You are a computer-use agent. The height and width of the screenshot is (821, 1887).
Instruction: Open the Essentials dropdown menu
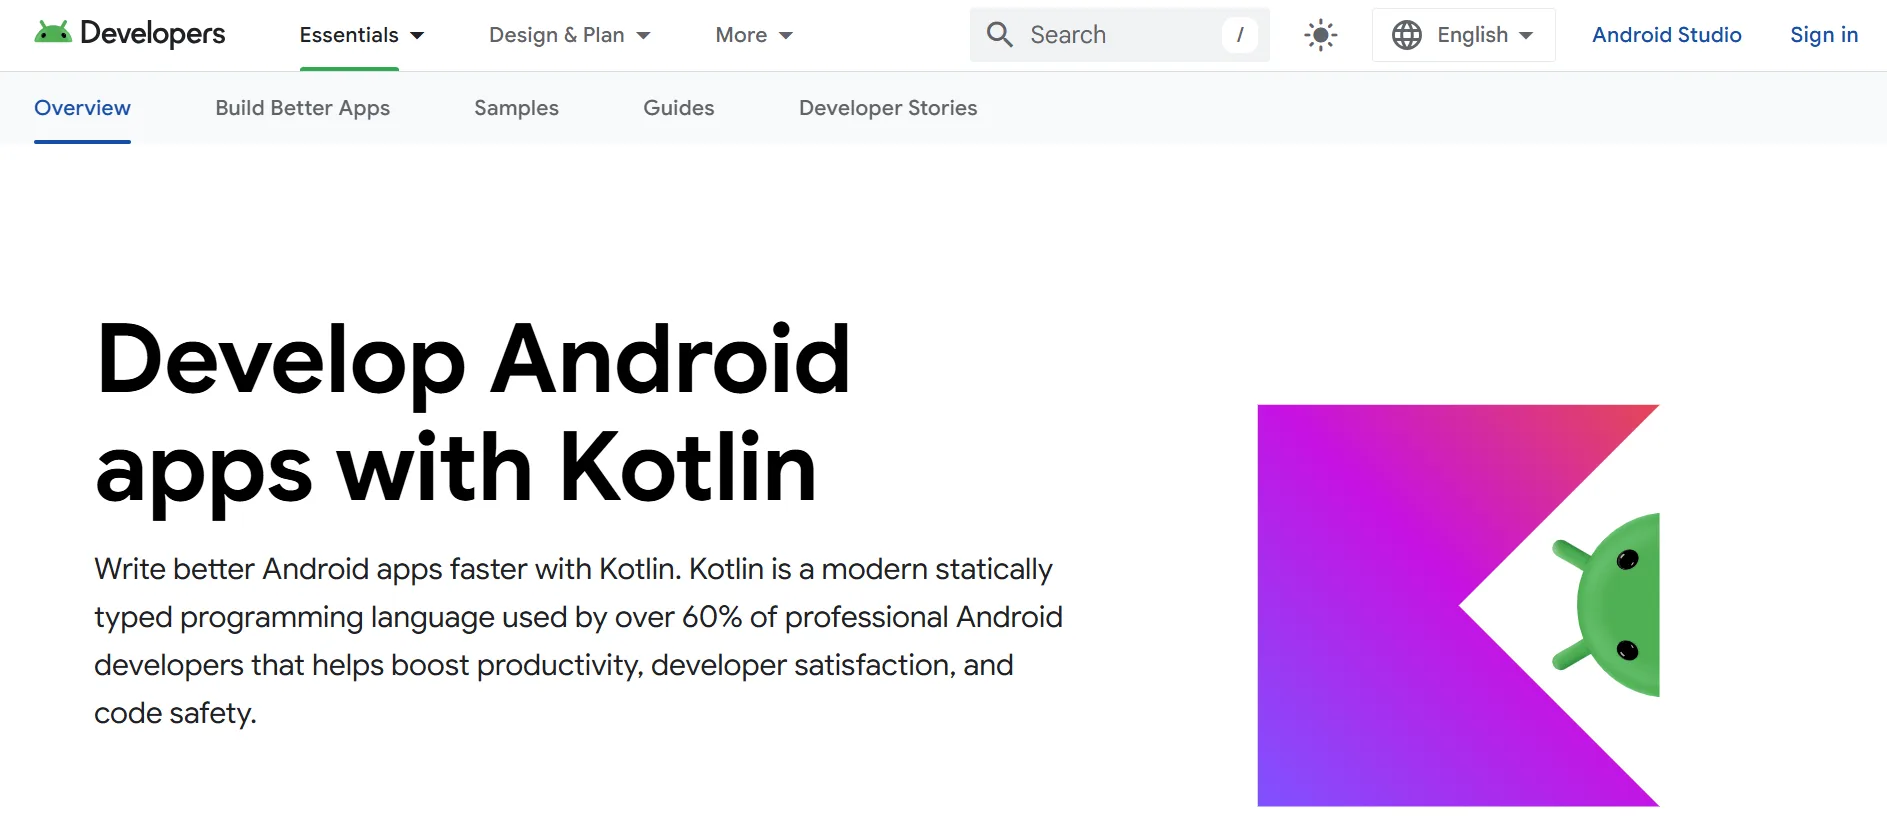[x=362, y=35]
